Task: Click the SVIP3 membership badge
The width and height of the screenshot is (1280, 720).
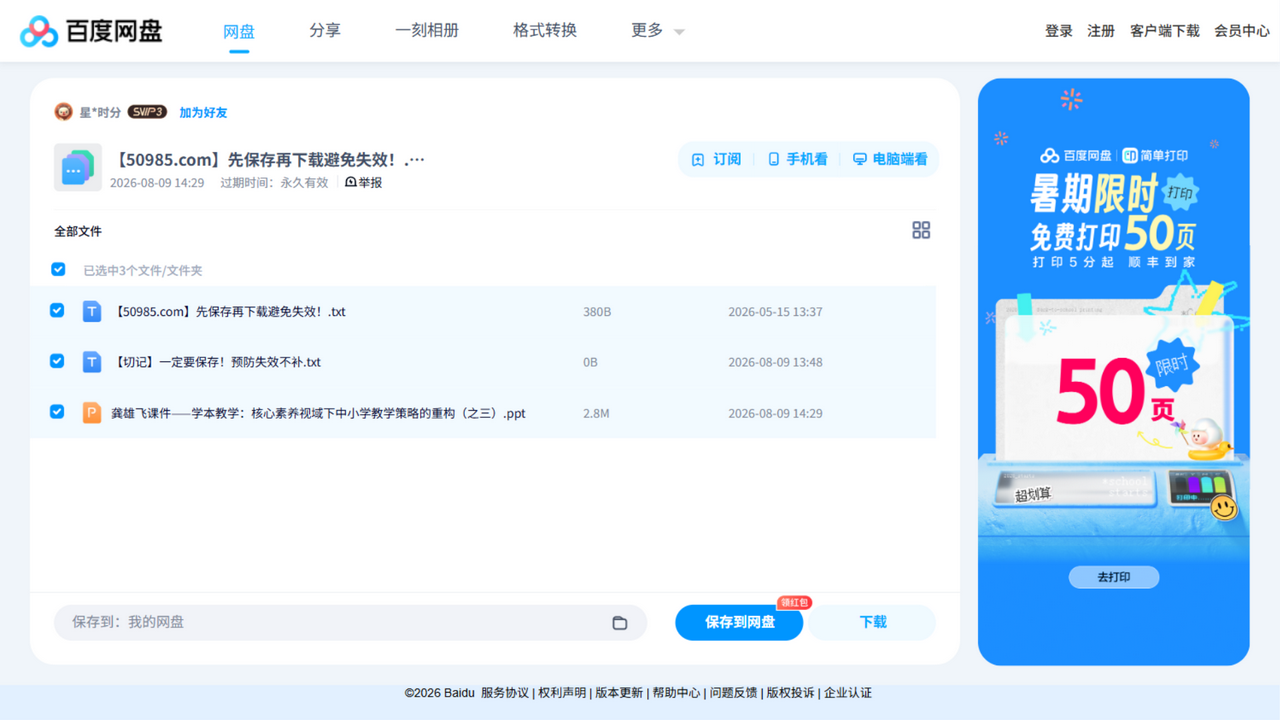Action: [x=147, y=112]
